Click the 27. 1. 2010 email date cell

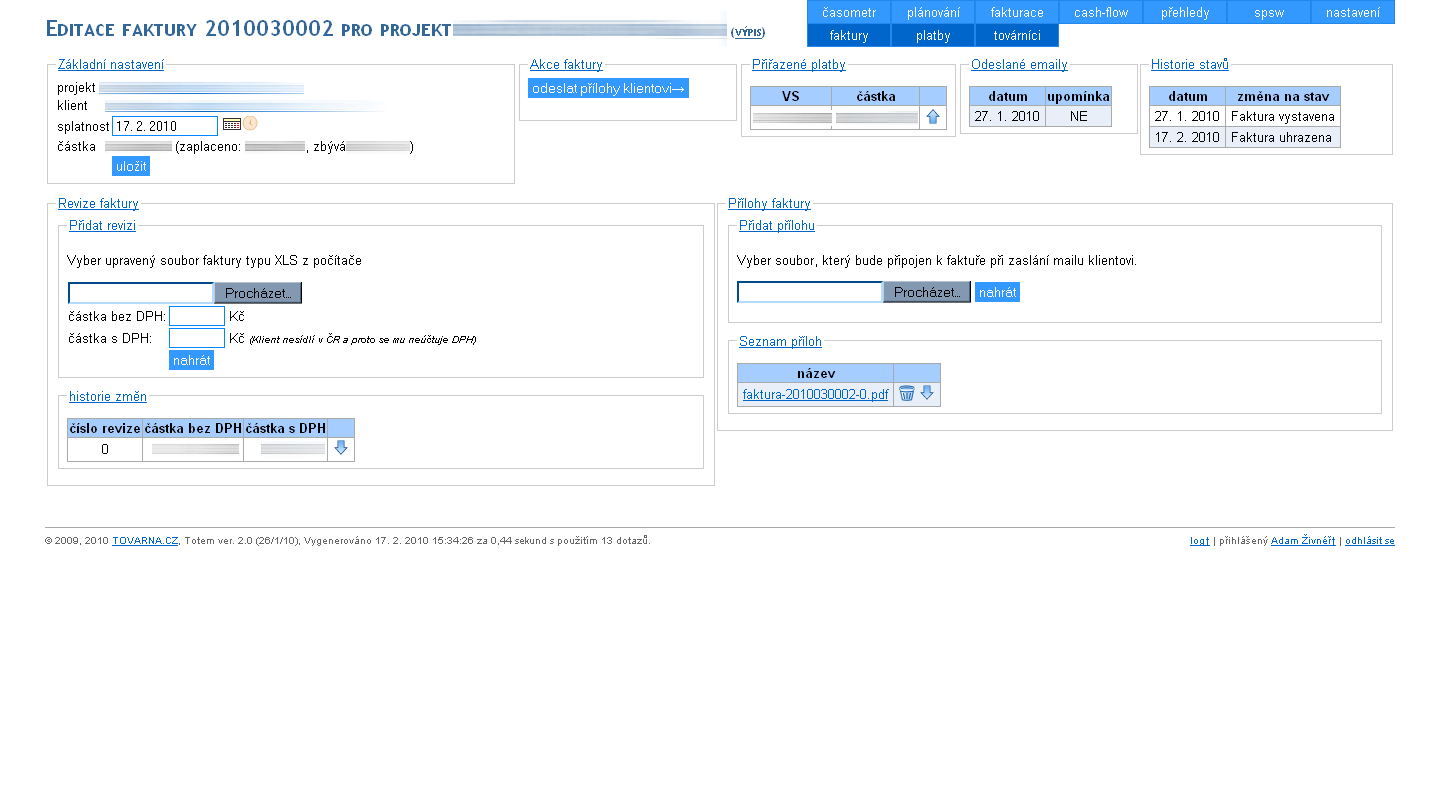pyautogui.click(x=1007, y=117)
